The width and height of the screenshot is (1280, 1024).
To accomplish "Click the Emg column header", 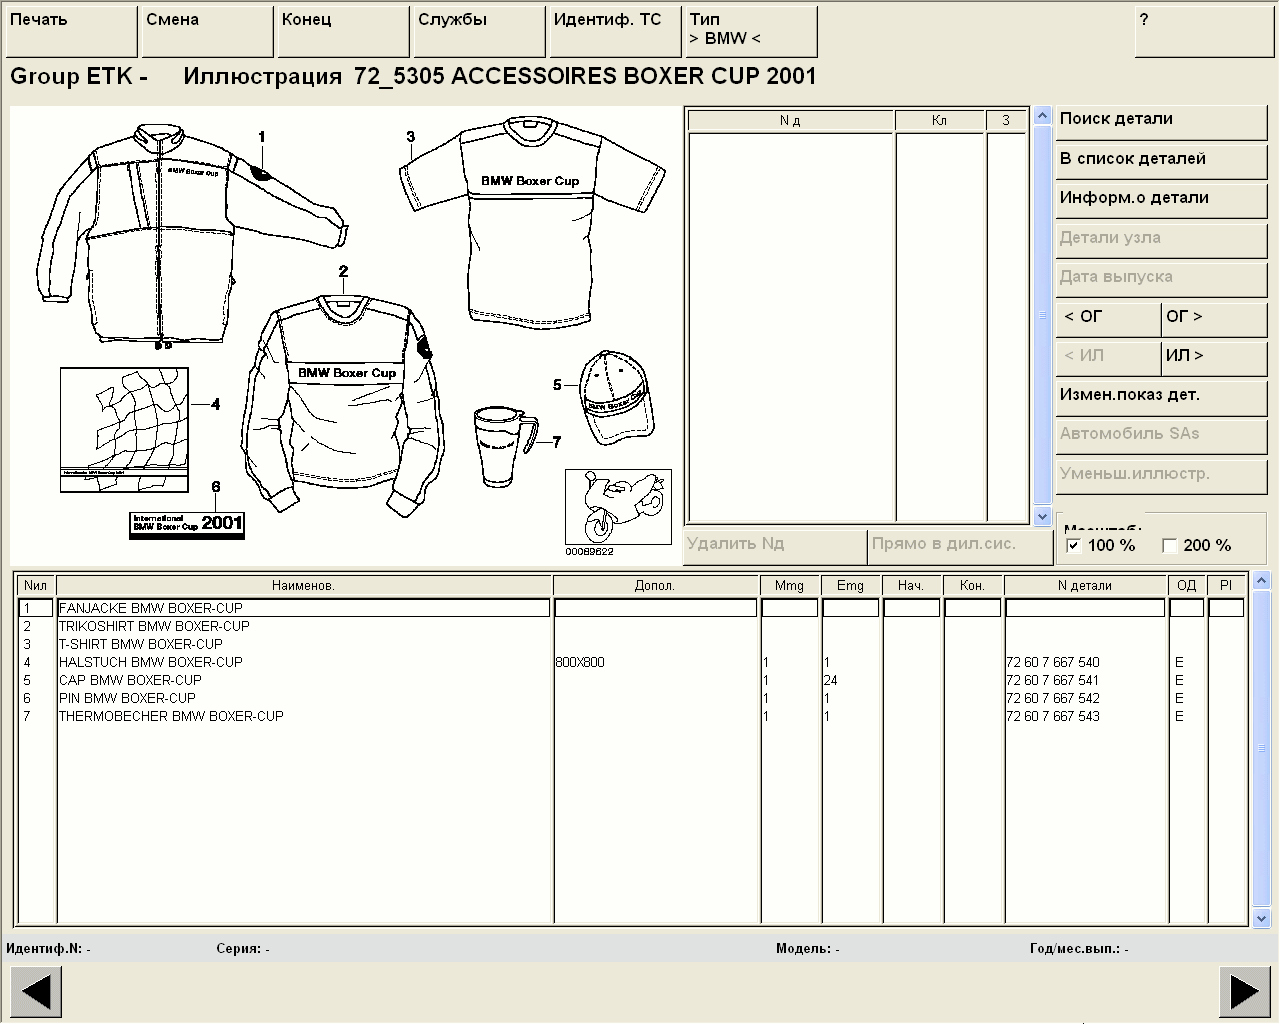I will coord(850,586).
